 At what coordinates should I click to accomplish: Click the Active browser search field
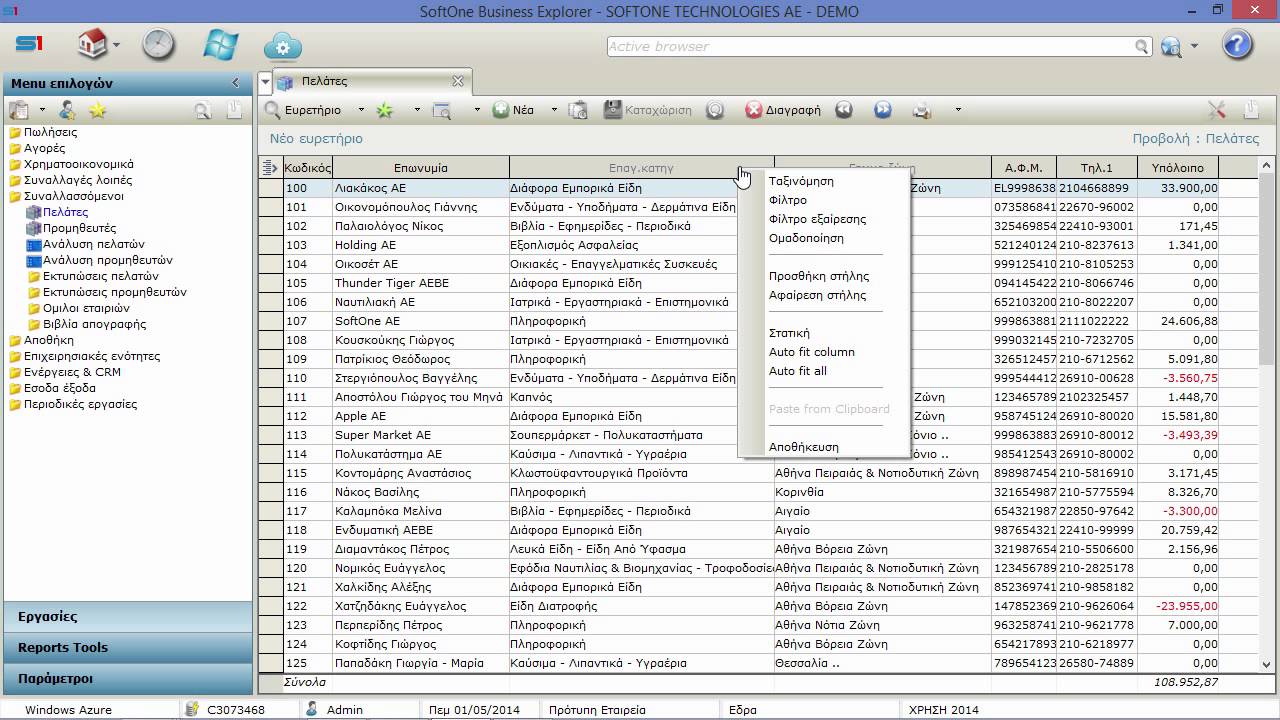tap(871, 47)
